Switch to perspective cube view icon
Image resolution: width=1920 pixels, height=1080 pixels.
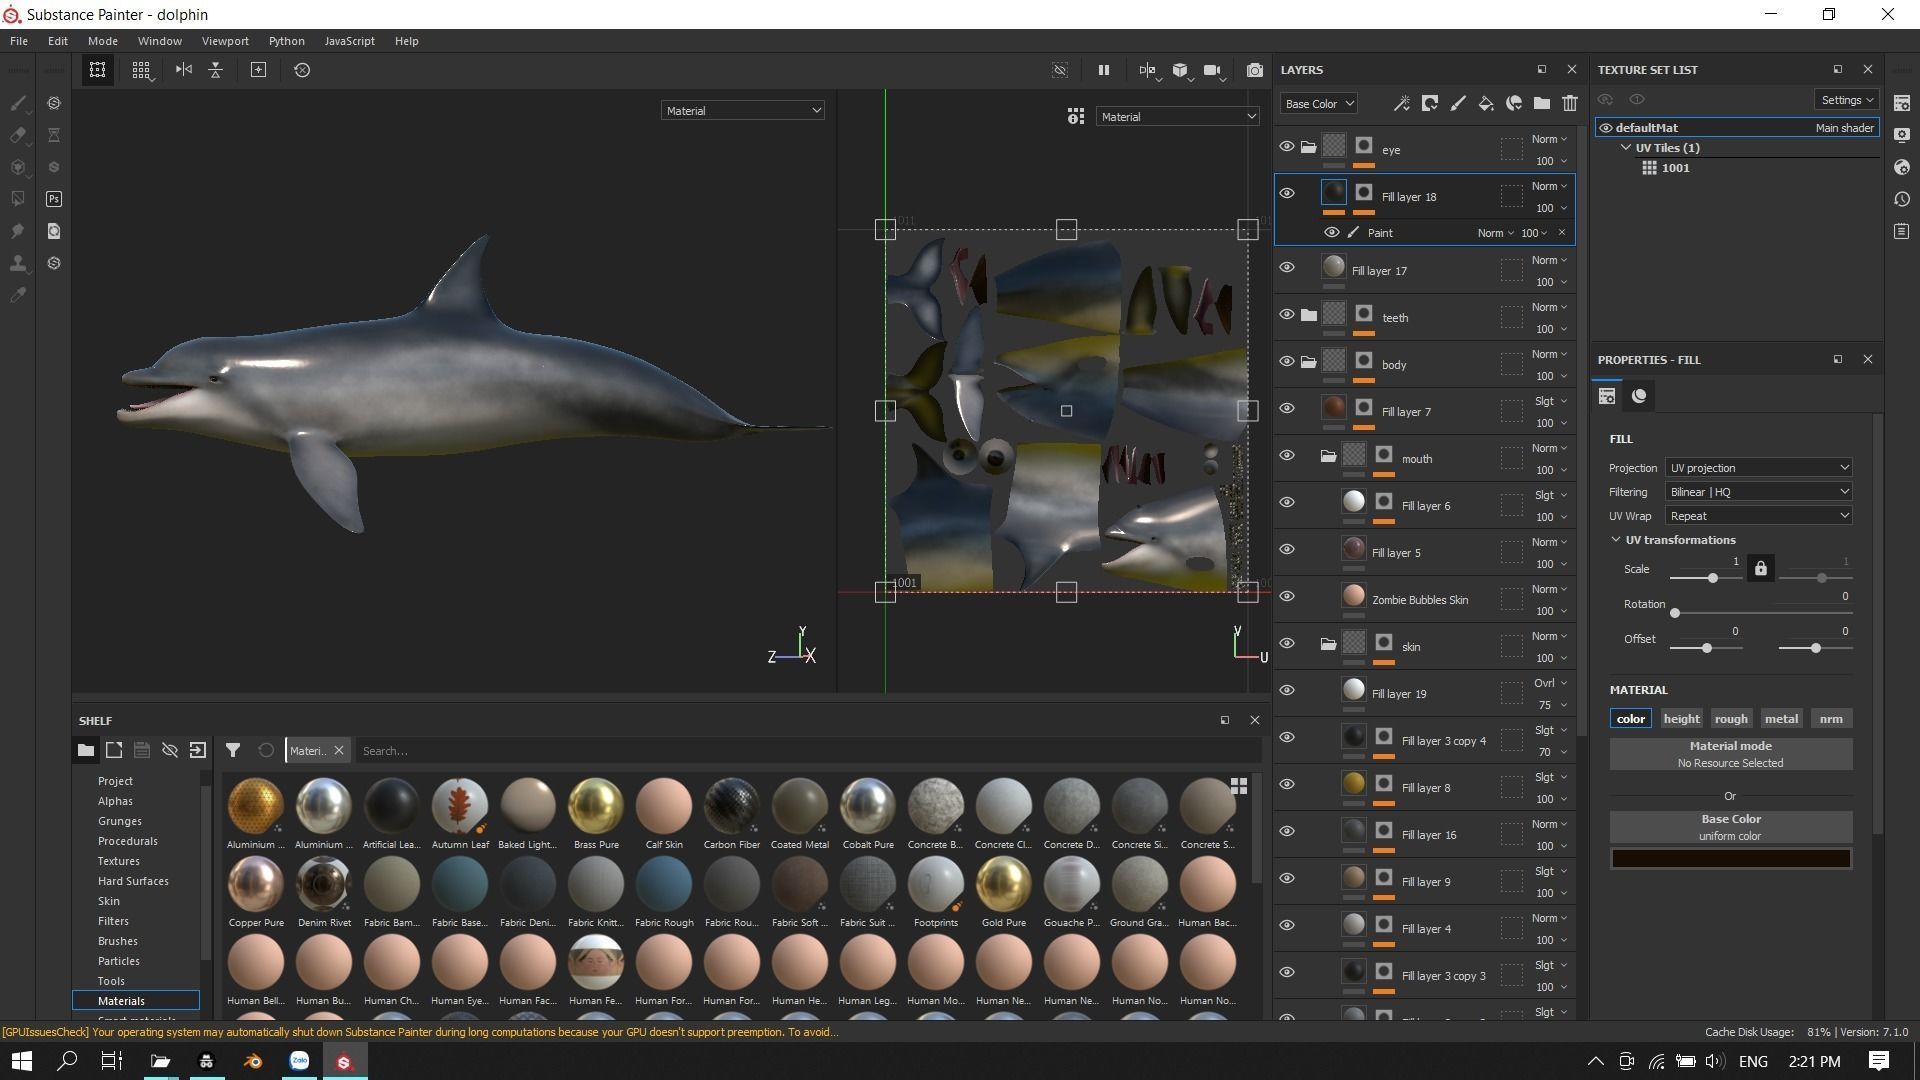pos(1181,70)
